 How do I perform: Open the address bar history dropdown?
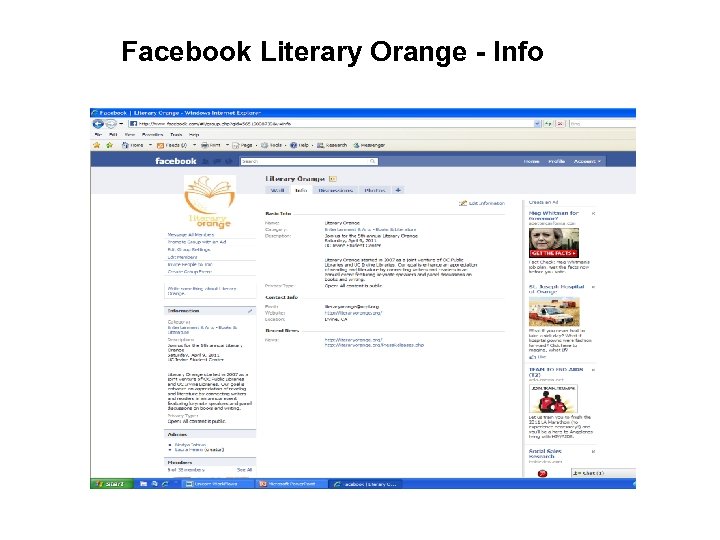(x=537, y=124)
